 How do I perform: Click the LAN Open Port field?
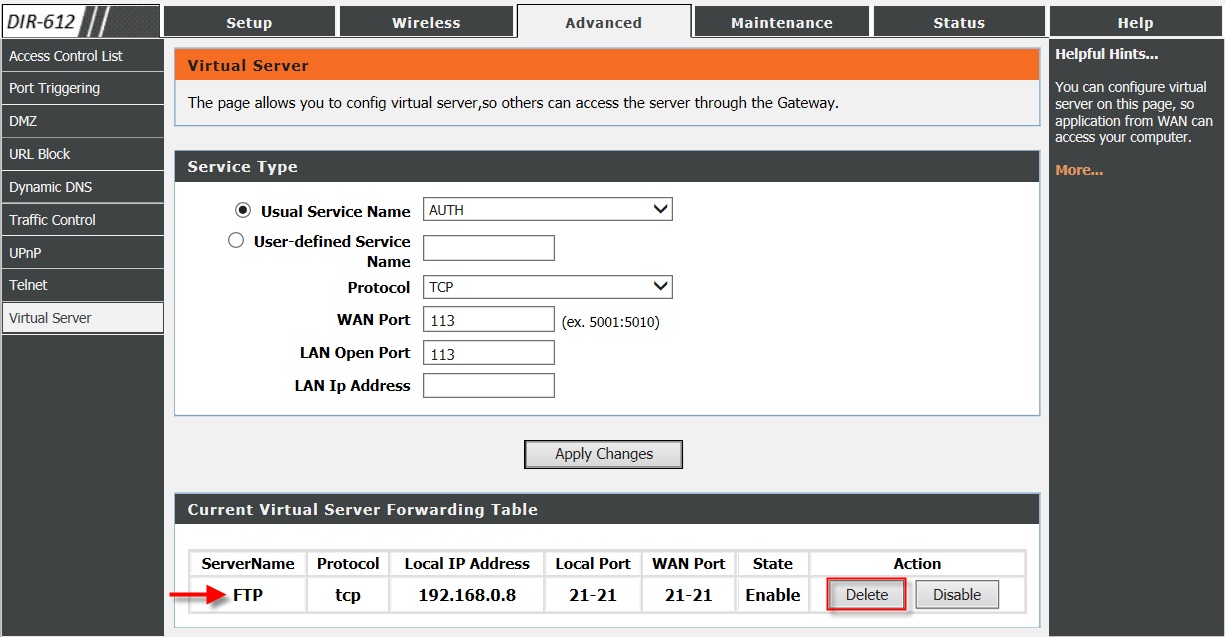click(489, 353)
